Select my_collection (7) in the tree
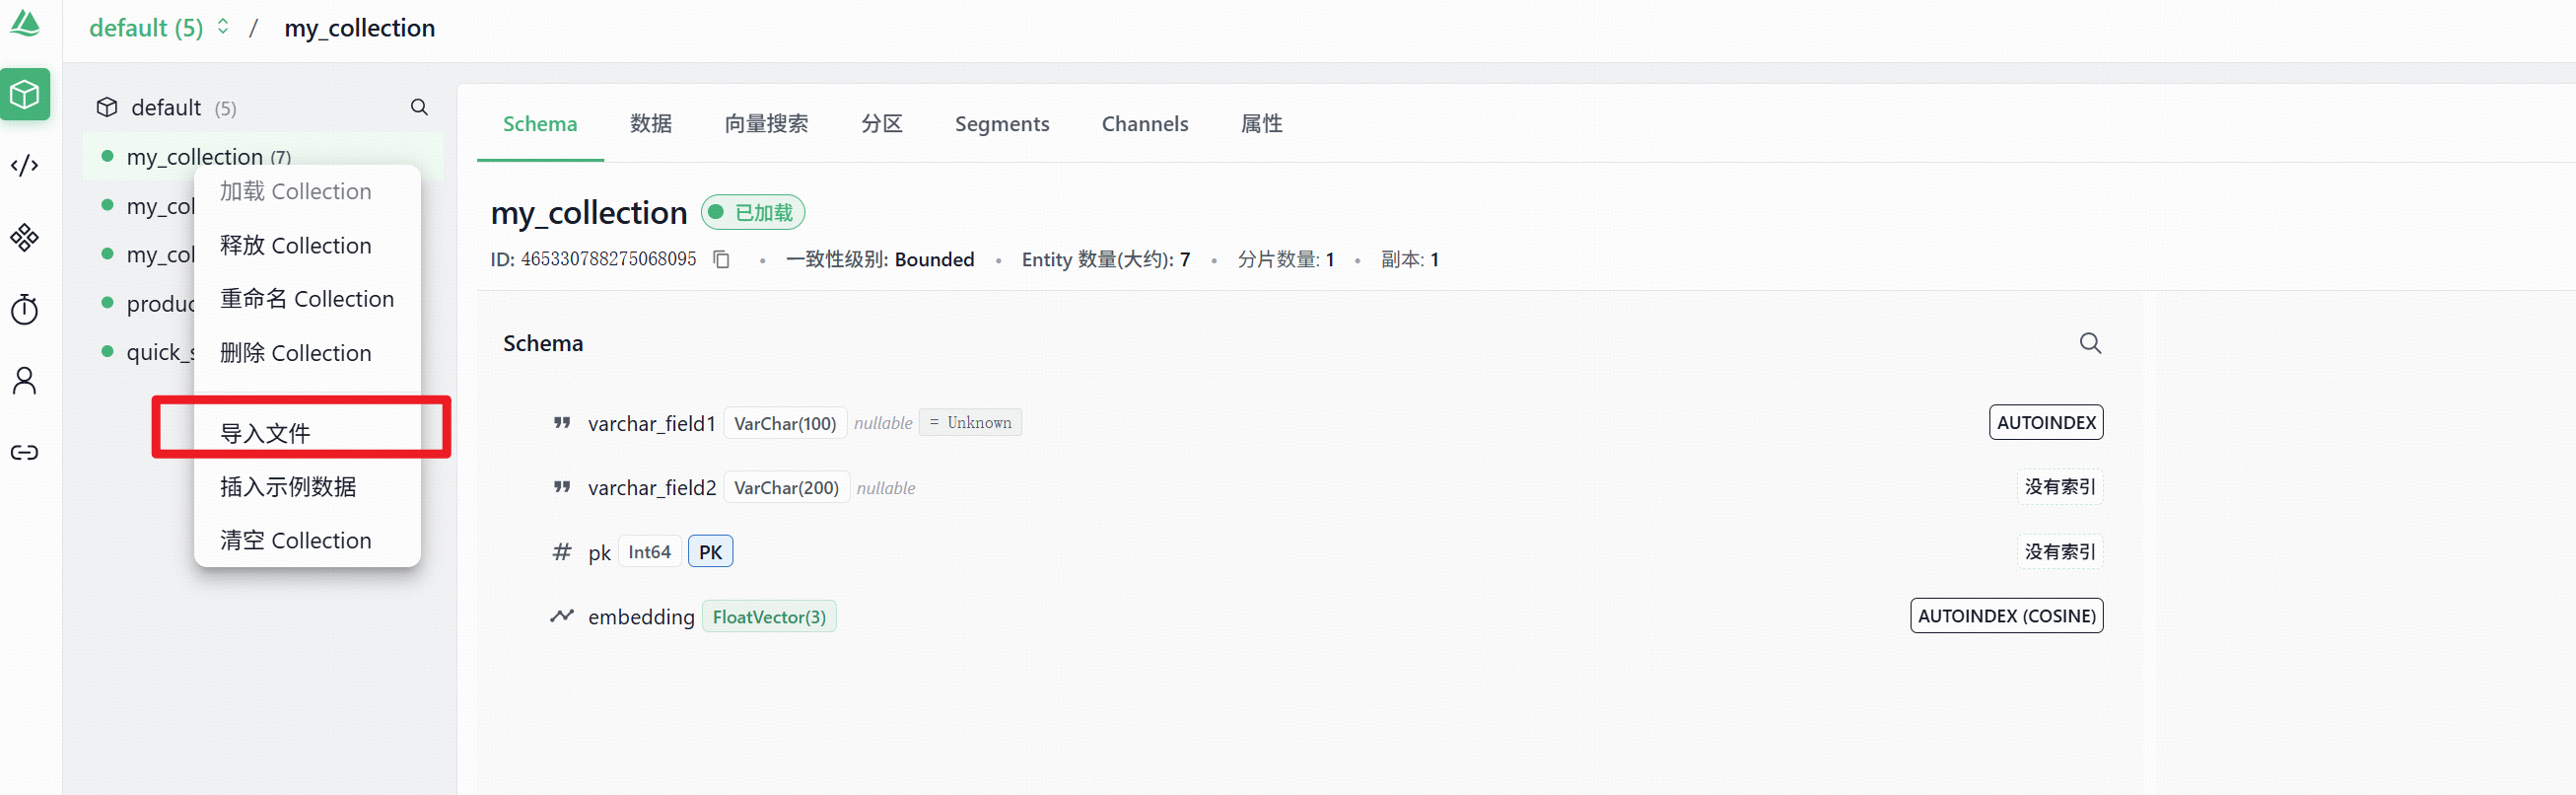This screenshot has height=795, width=2576. pos(263,157)
